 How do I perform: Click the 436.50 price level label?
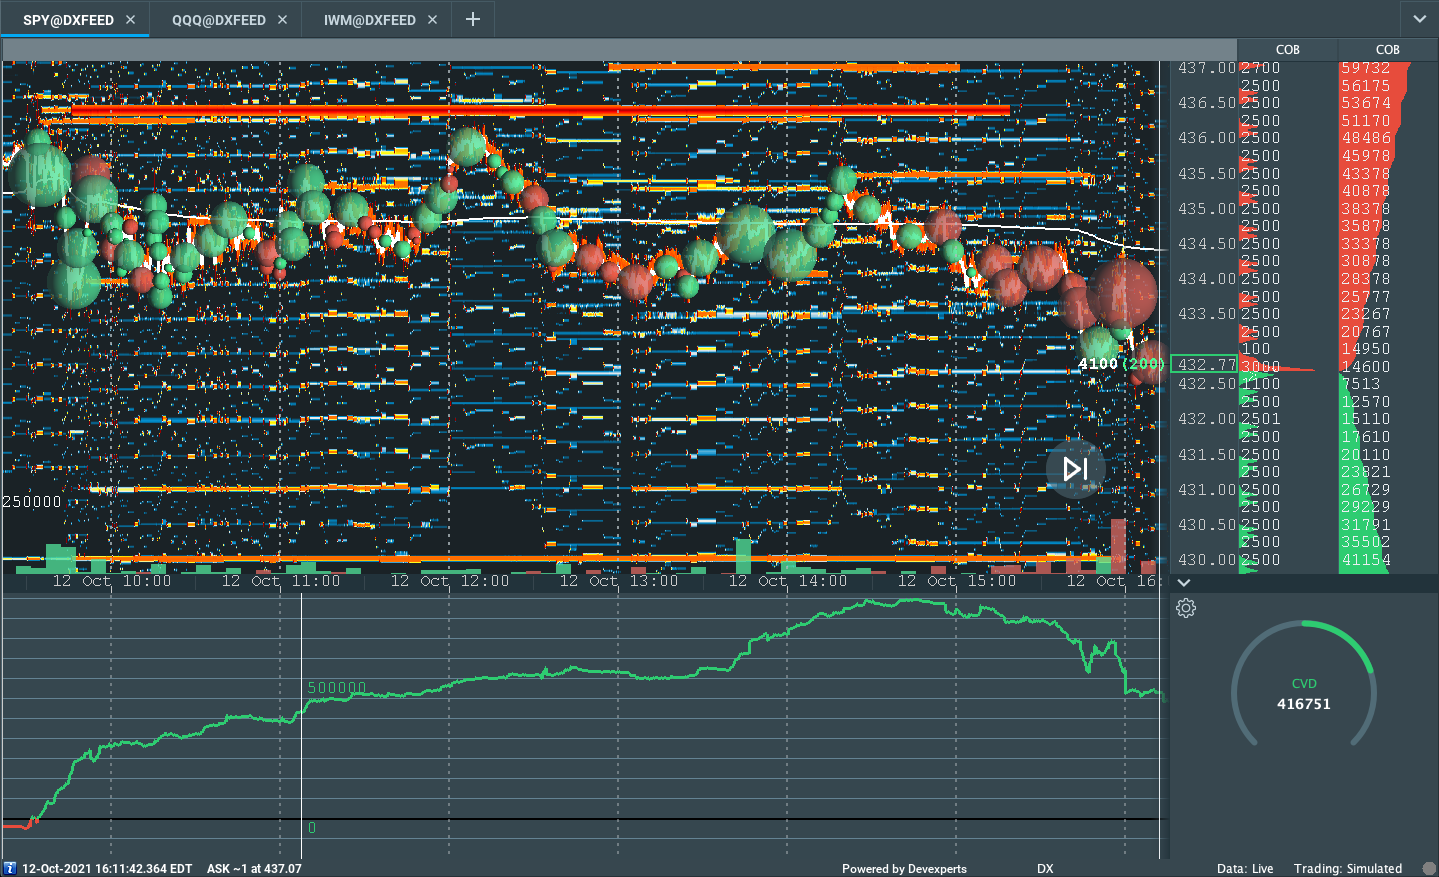pyautogui.click(x=1207, y=103)
